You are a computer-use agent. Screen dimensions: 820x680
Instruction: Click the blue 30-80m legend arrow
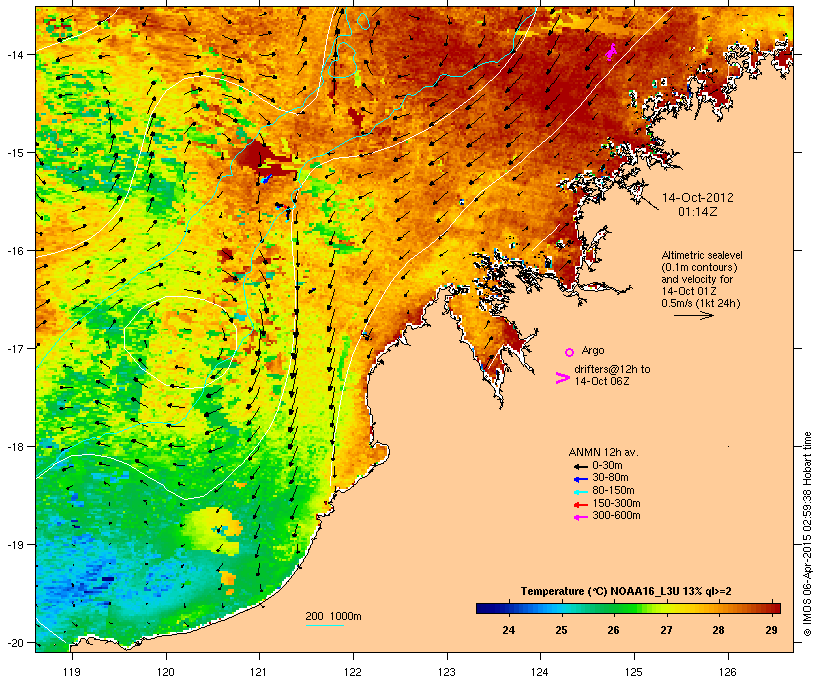click(580, 479)
